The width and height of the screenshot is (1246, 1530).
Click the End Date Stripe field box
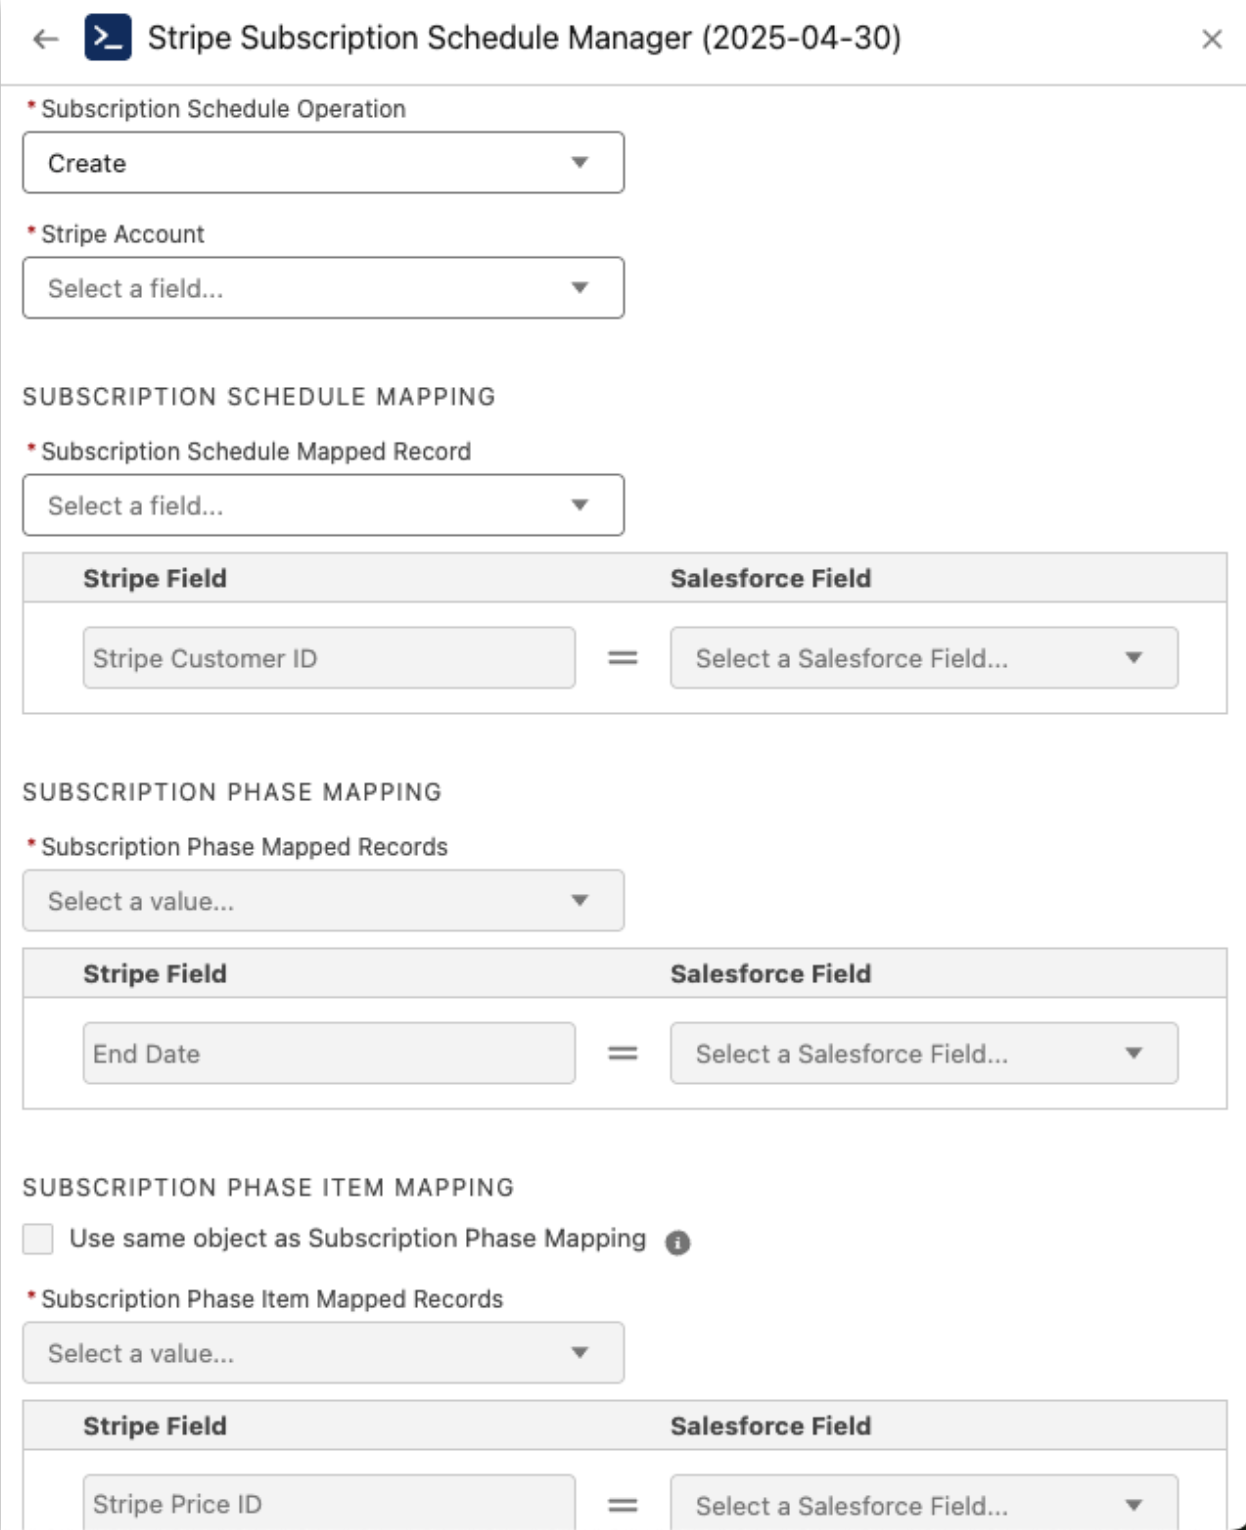point(328,1053)
